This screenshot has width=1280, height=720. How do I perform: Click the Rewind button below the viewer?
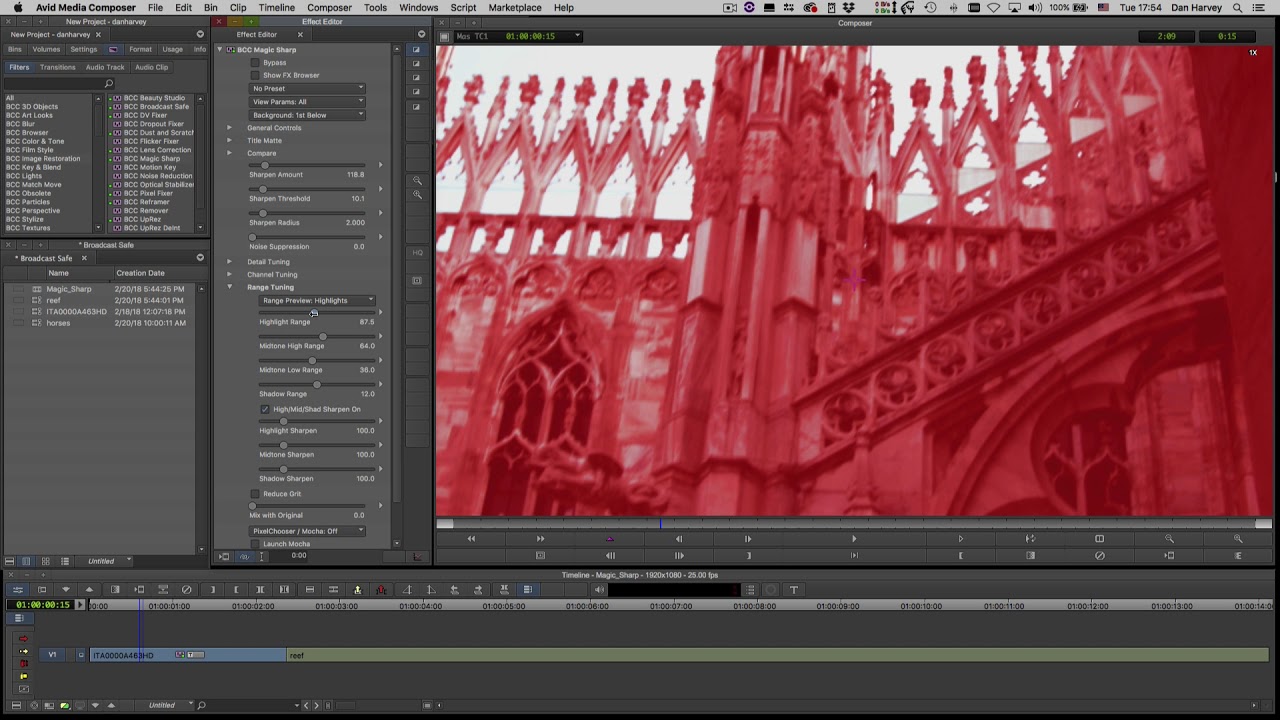471,539
